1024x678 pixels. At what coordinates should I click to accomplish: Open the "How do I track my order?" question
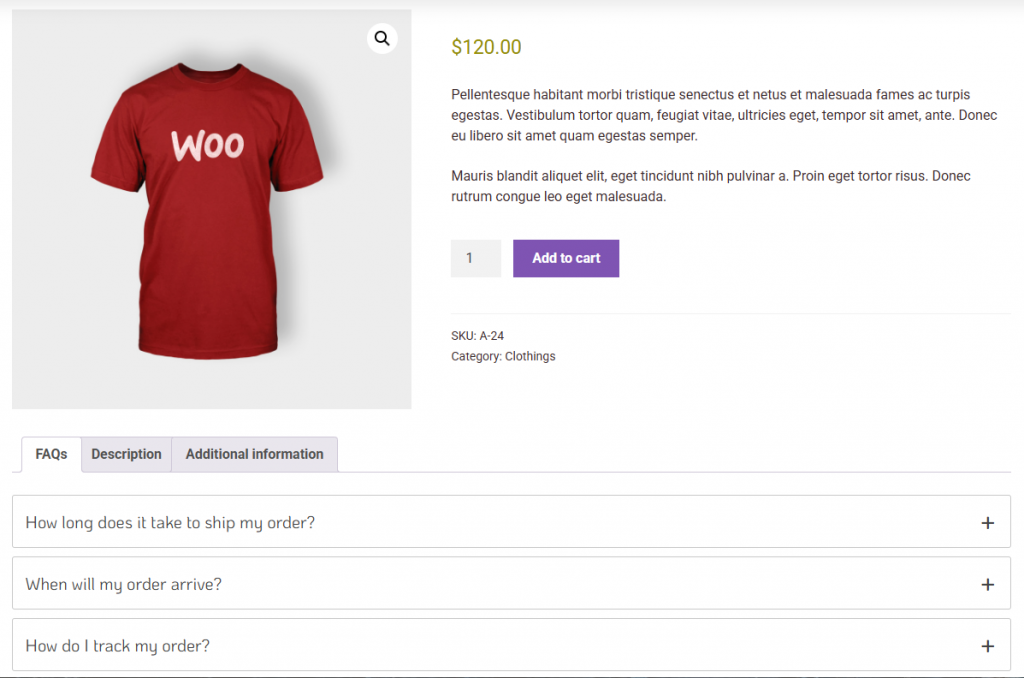click(118, 646)
